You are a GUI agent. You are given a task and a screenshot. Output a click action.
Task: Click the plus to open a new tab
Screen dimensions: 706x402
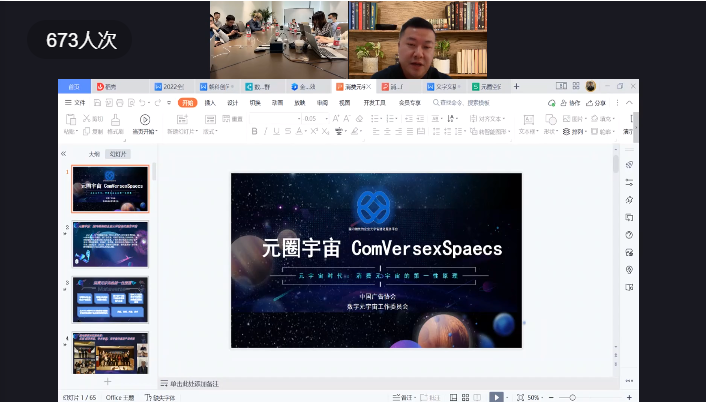tap(516, 86)
